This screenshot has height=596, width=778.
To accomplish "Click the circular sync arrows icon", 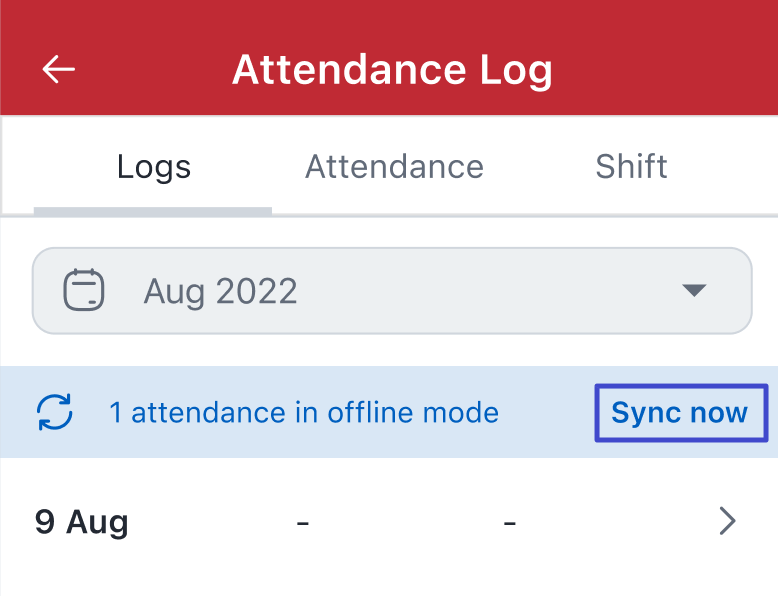I will pos(55,412).
